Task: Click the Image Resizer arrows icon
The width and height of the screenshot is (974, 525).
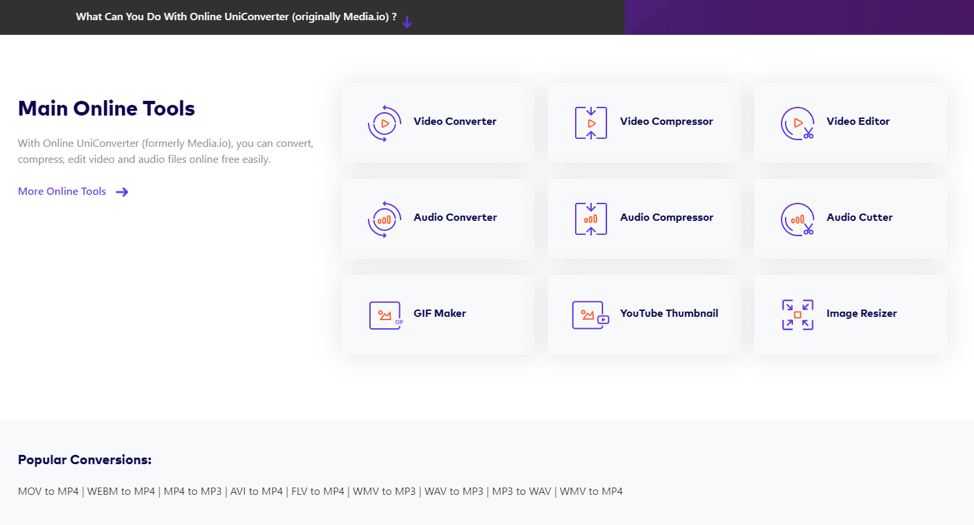Action: point(798,315)
